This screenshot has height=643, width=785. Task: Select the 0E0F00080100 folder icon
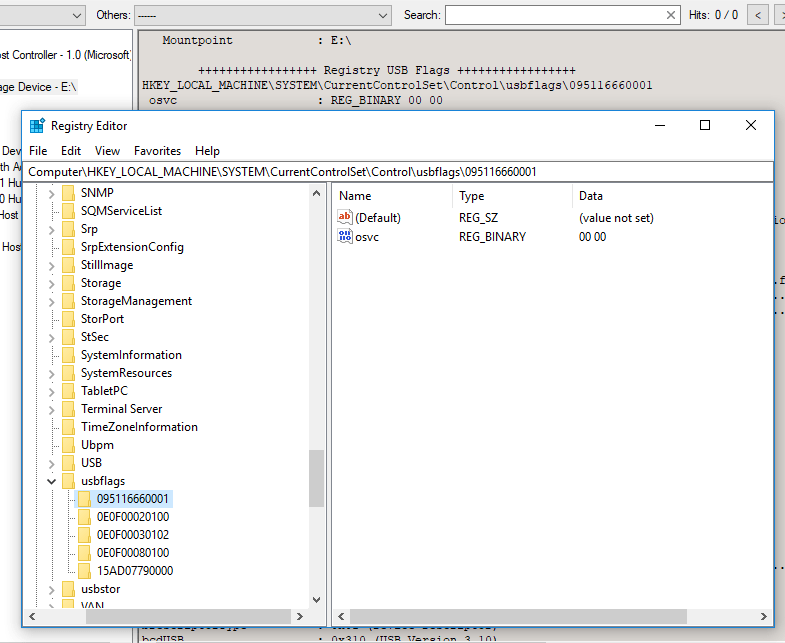(85, 553)
